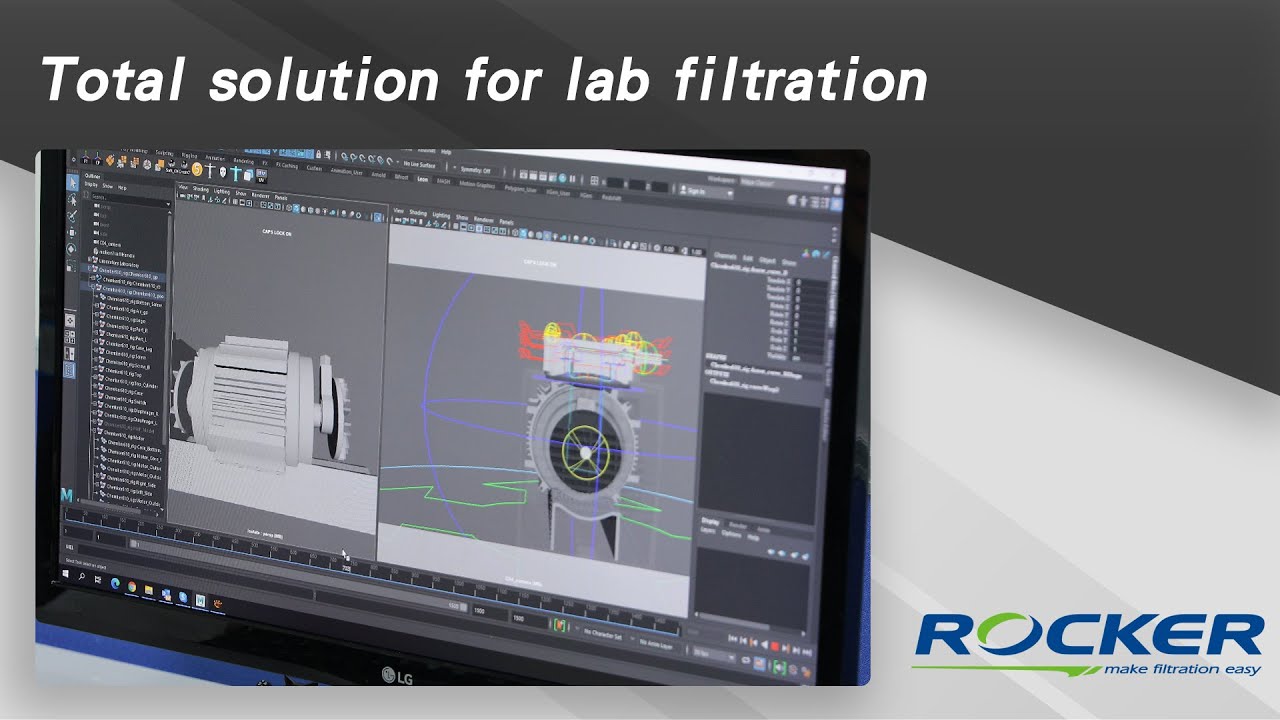Select the Chemker610_rig:Case row in Outliner

(124, 392)
